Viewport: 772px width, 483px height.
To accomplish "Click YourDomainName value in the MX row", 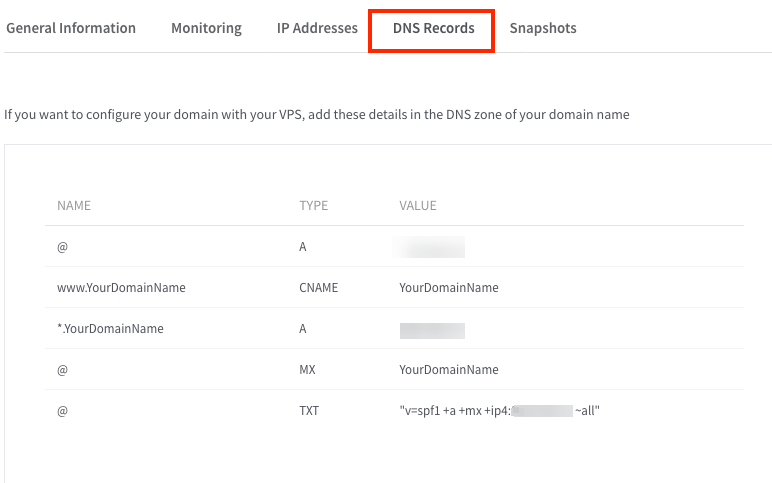I will 449,370.
